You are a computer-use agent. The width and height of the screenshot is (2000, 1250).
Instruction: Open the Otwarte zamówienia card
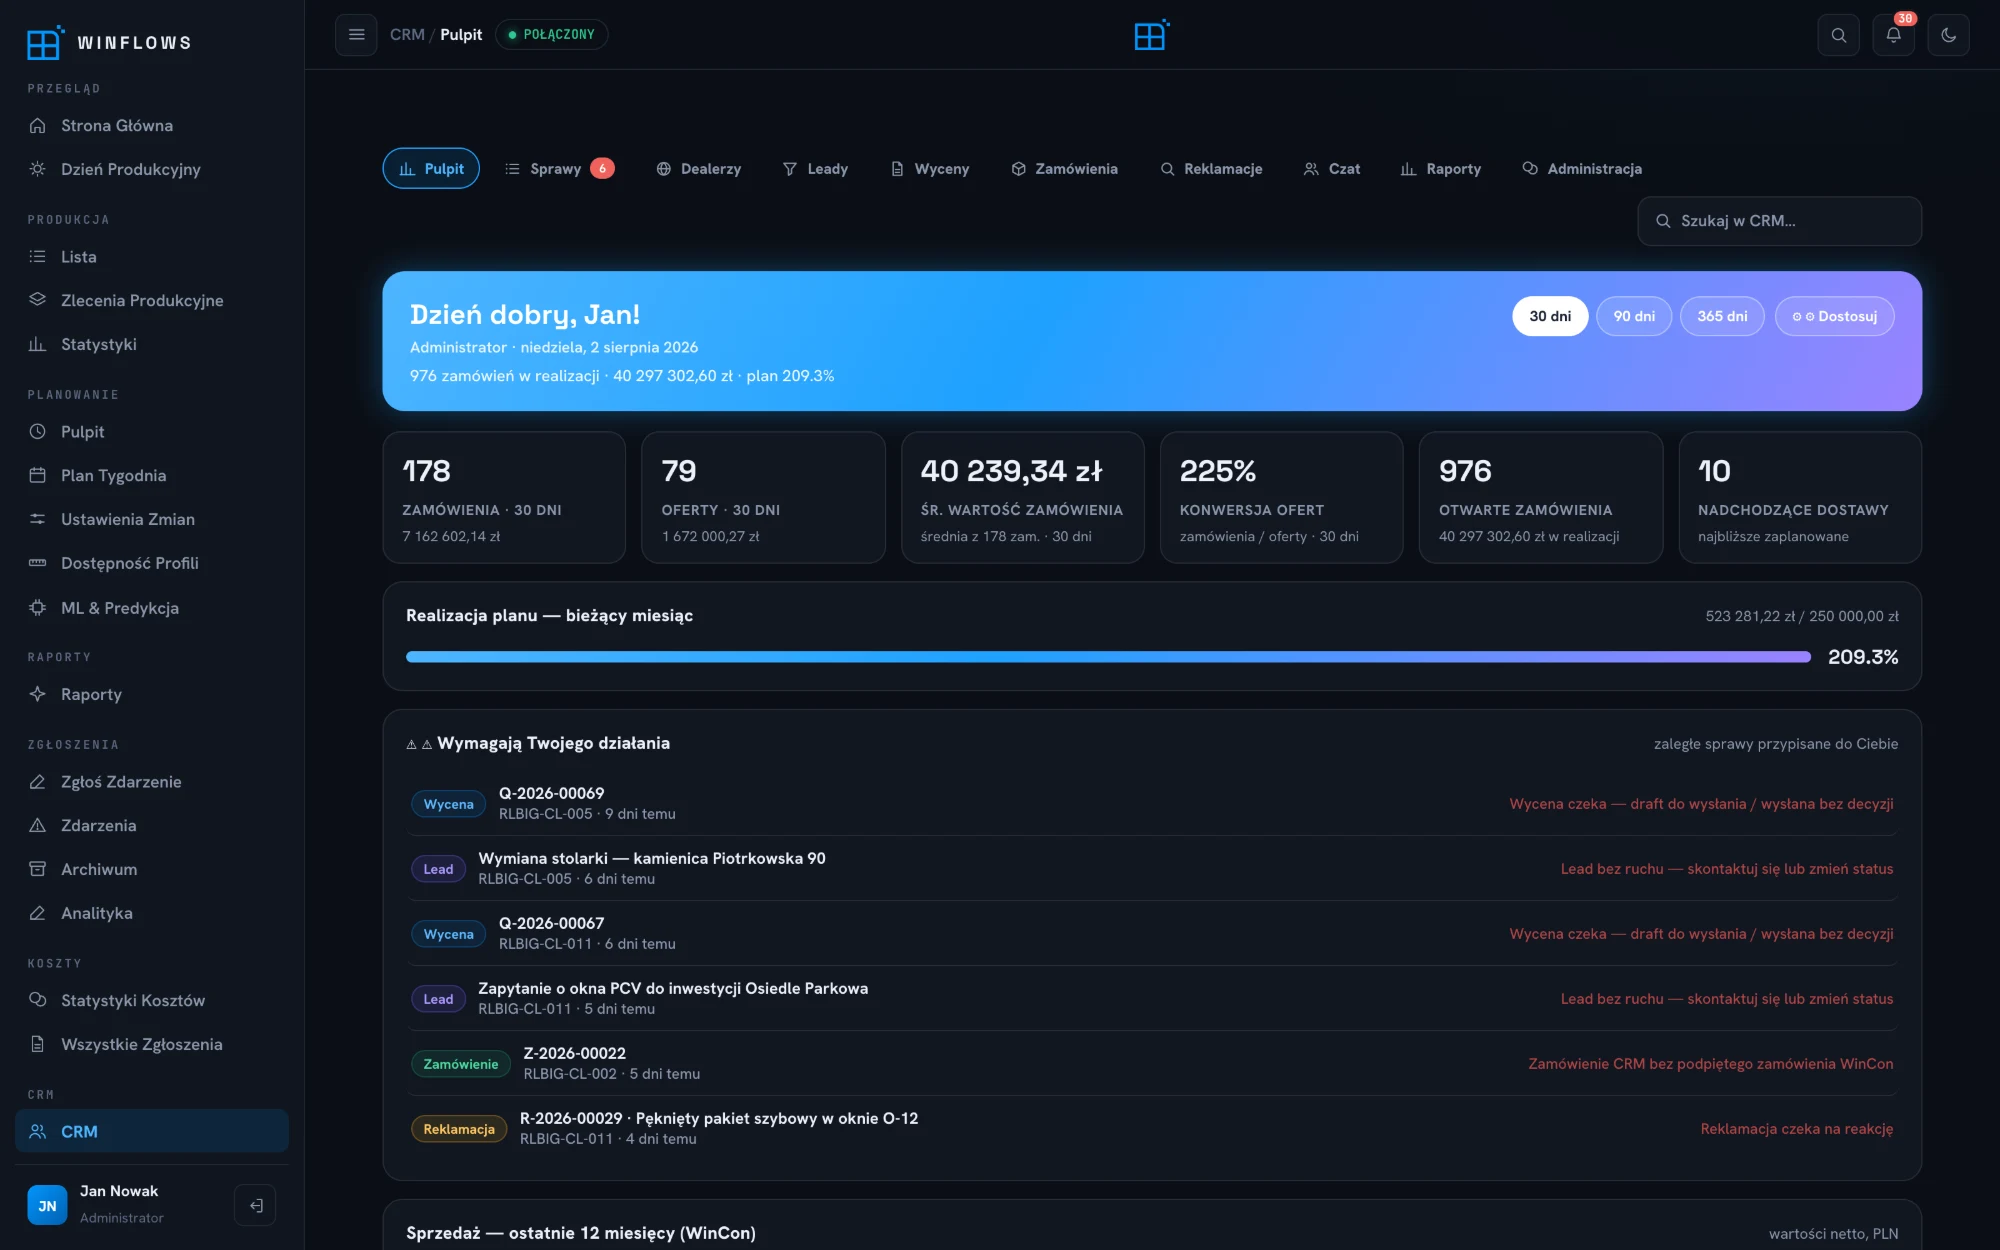(x=1540, y=497)
